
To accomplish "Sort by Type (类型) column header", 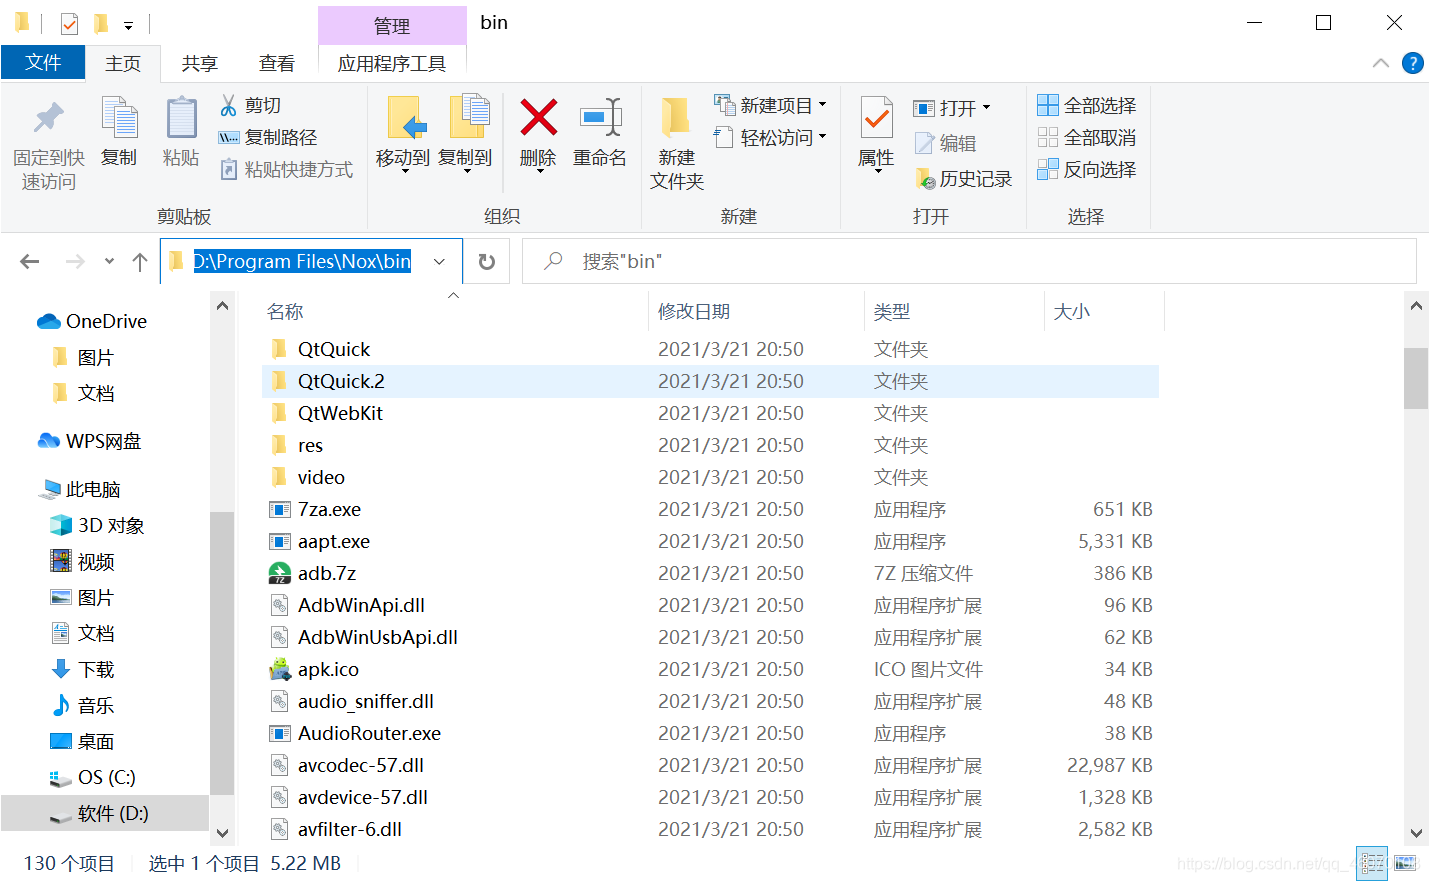I will coord(954,311).
